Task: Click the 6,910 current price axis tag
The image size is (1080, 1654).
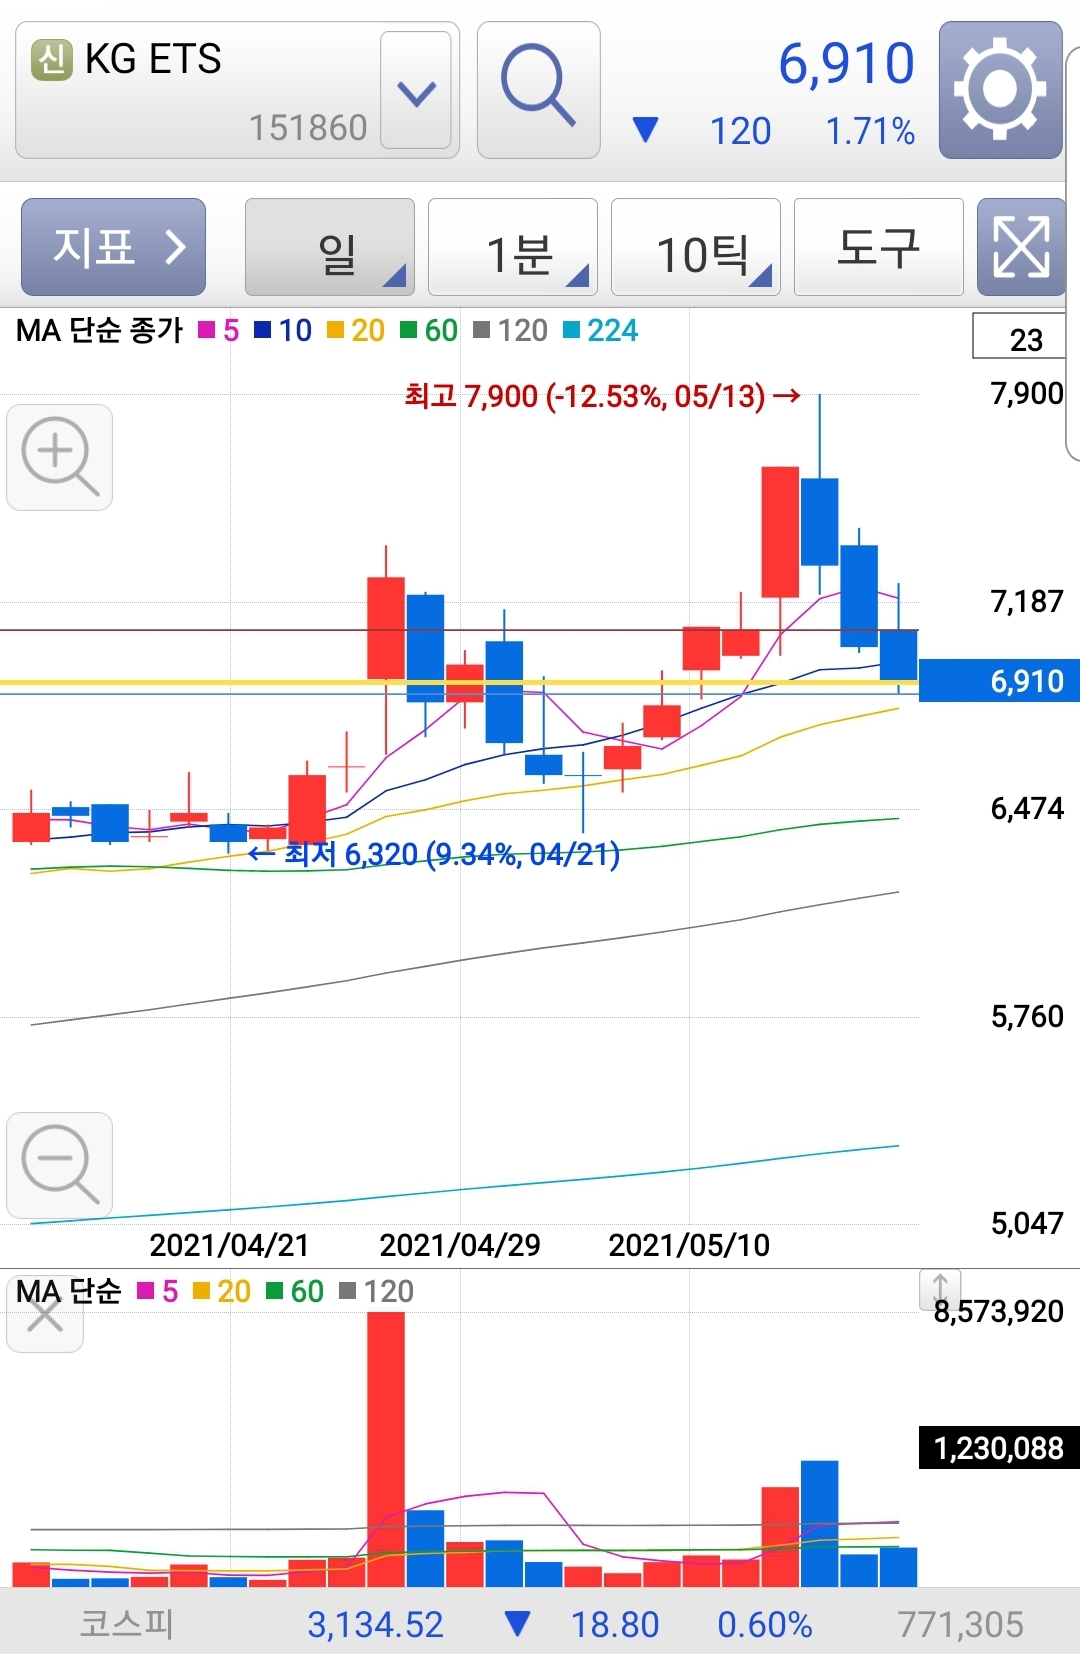Action: pos(999,681)
